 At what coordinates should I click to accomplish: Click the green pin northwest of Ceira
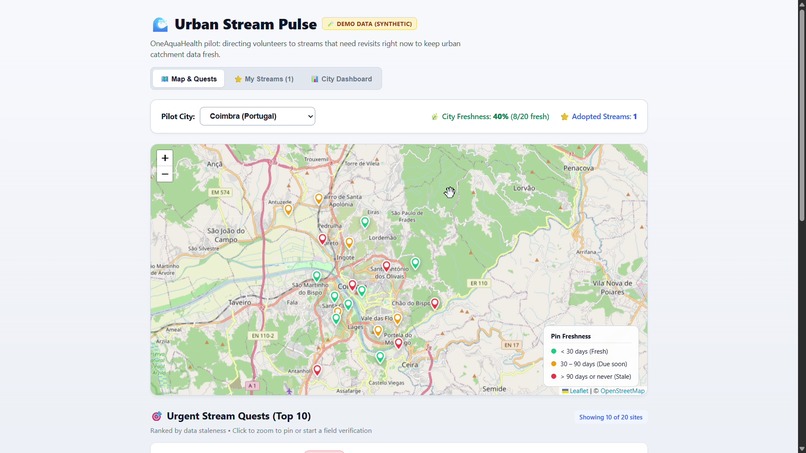[x=380, y=356]
